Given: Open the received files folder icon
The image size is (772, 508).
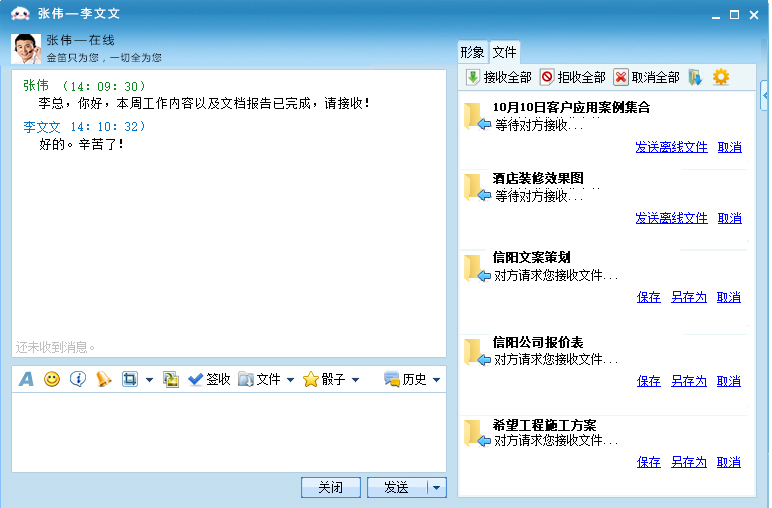Looking at the screenshot, I should click(695, 77).
